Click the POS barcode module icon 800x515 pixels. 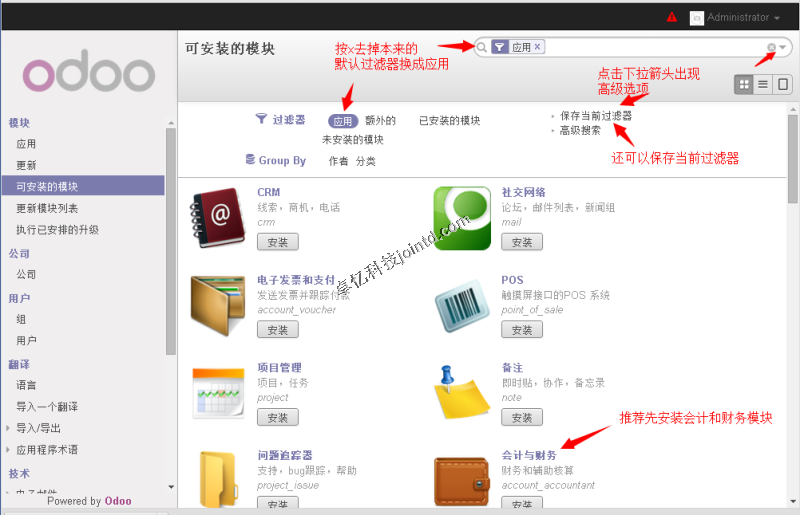click(461, 305)
